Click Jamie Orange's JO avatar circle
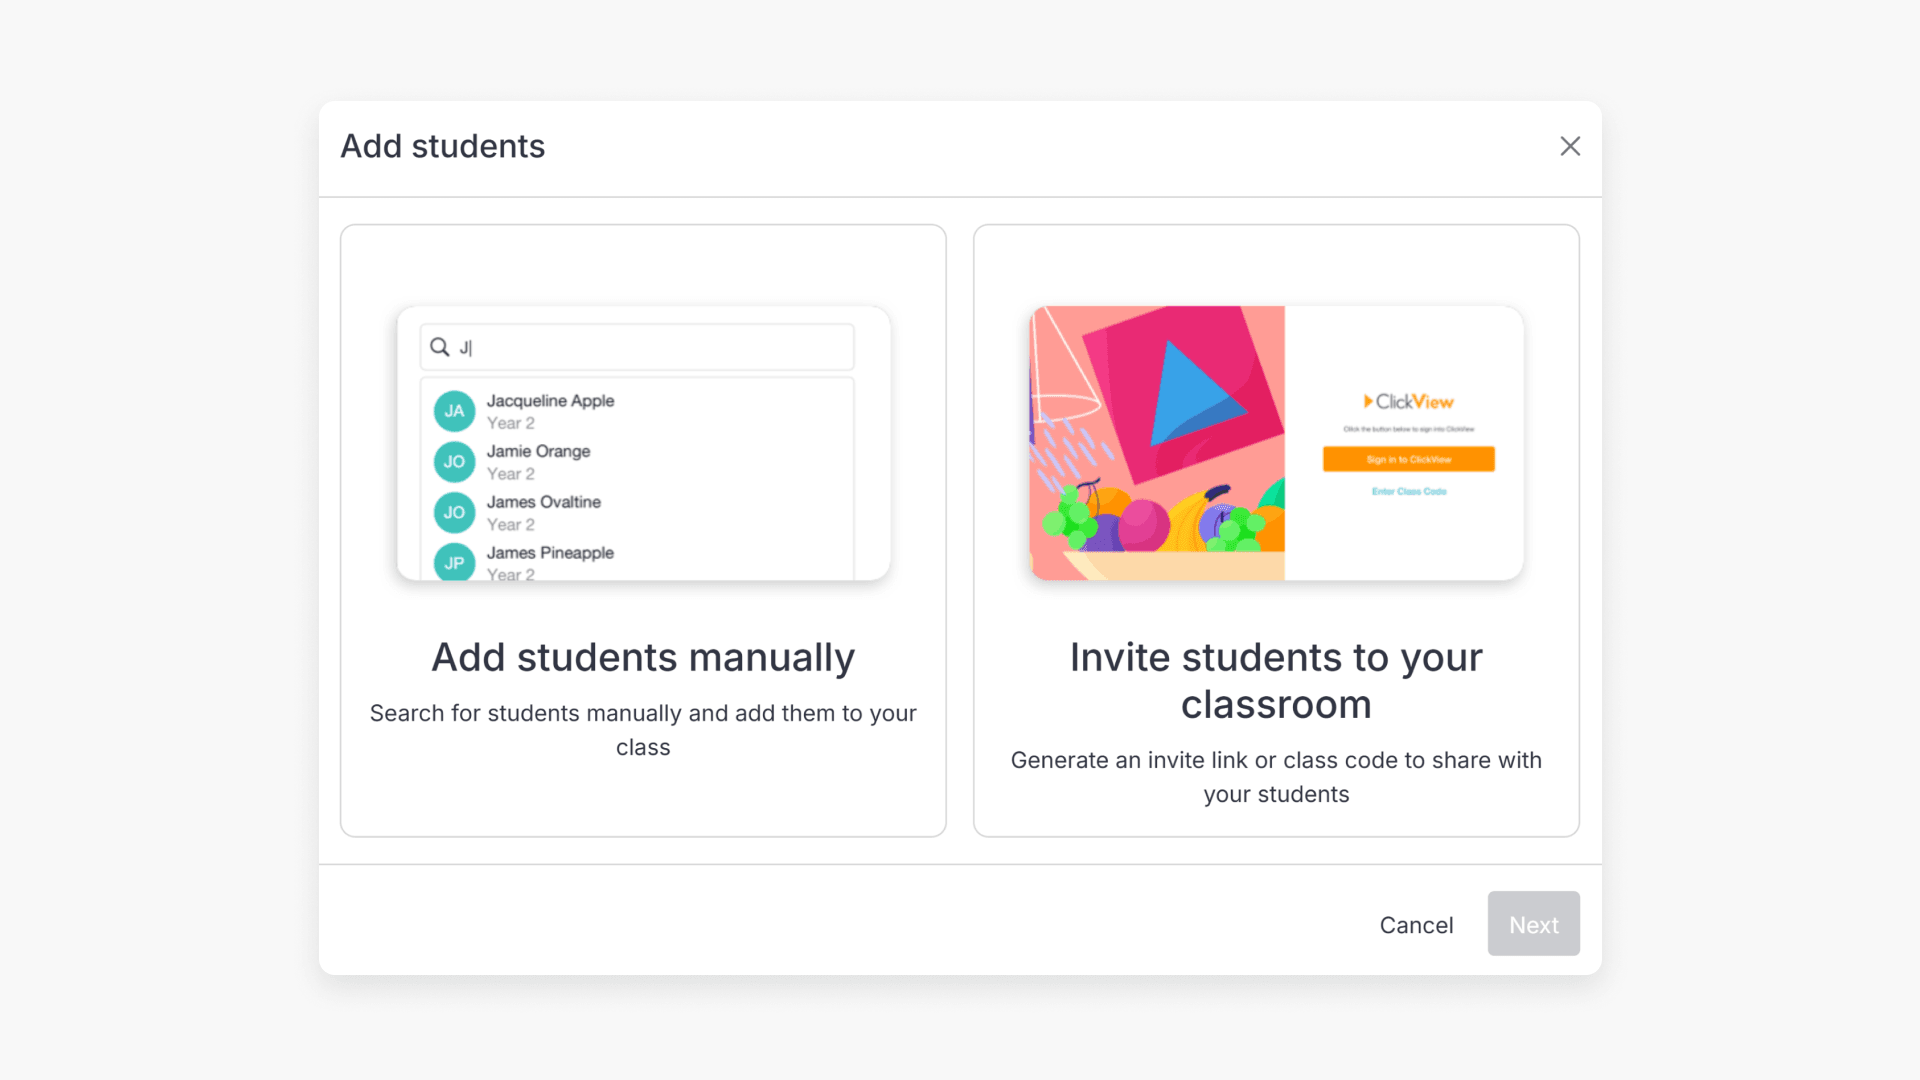 [x=454, y=462]
